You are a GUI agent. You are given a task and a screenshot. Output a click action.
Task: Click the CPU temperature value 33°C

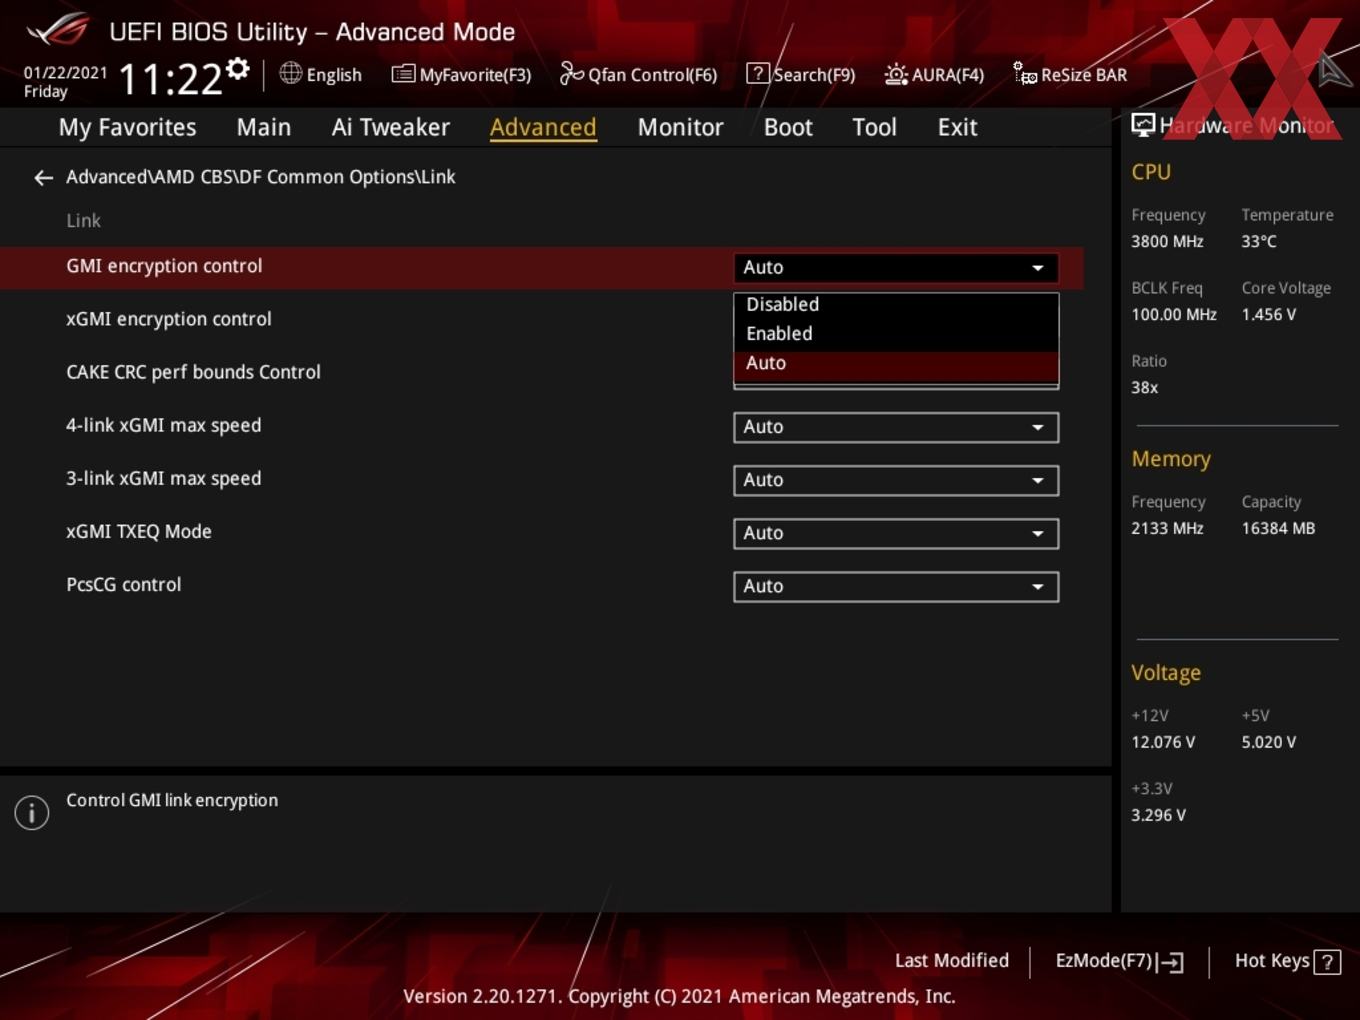click(x=1258, y=242)
